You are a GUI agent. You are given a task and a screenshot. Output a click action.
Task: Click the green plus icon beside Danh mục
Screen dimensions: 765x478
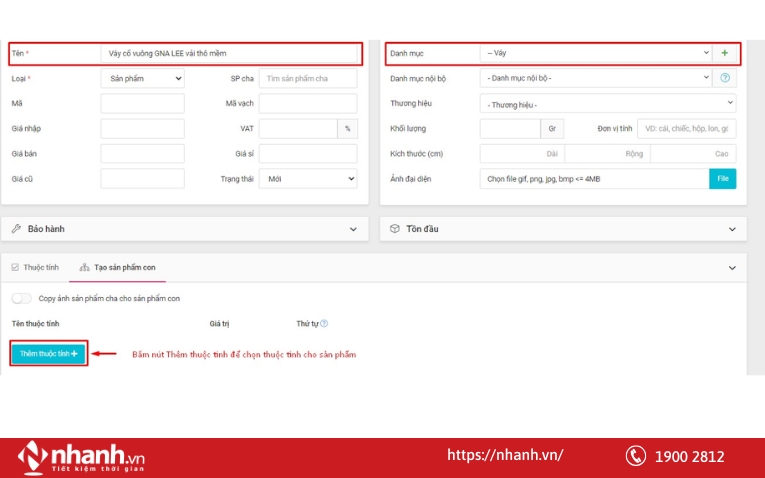[x=724, y=53]
